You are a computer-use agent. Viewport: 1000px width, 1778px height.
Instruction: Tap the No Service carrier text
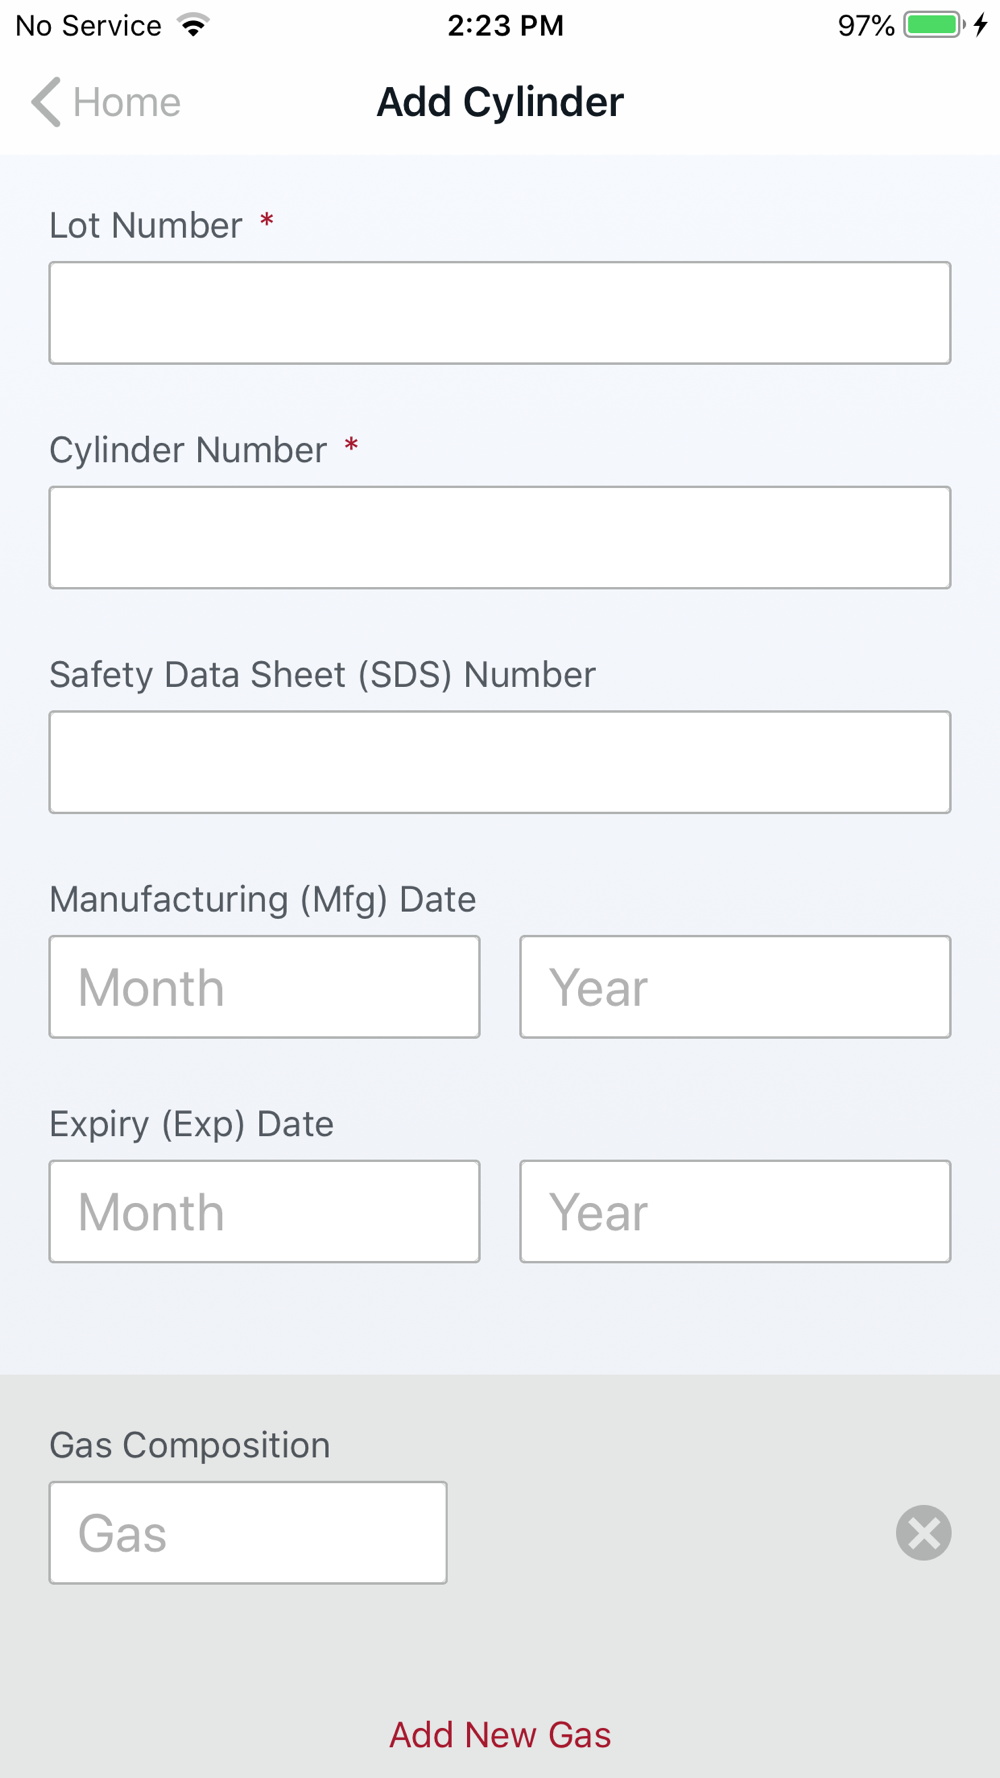[88, 25]
